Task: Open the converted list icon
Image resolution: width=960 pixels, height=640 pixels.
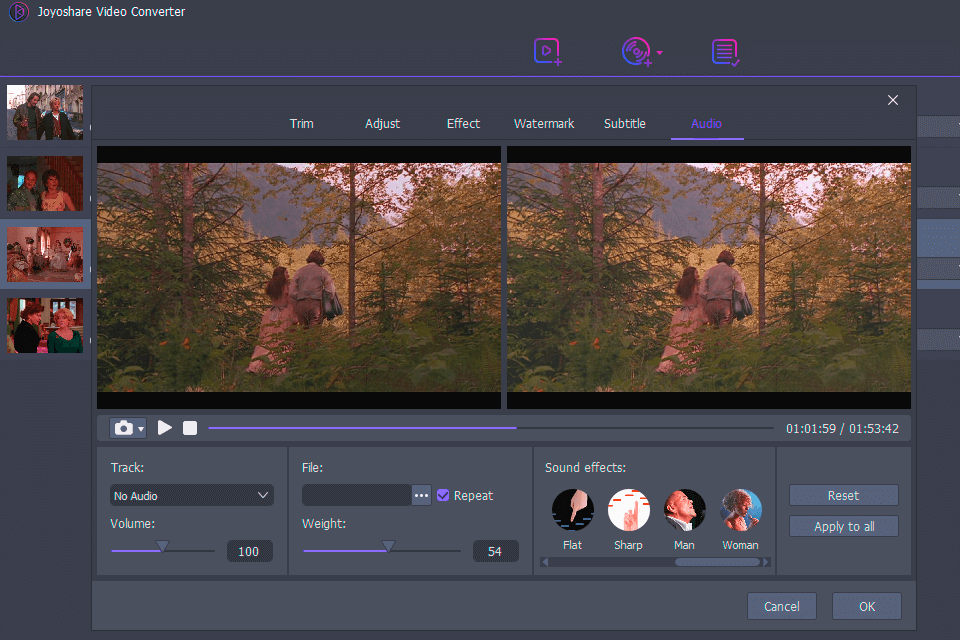Action: (x=725, y=52)
